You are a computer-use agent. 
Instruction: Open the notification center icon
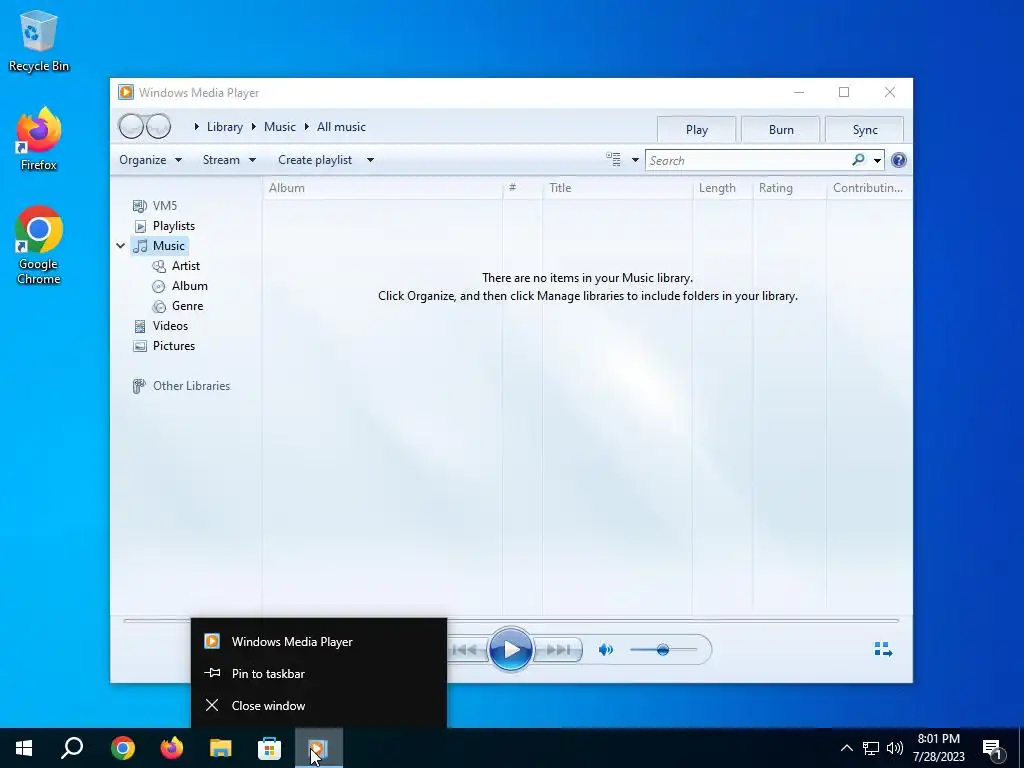coord(993,749)
